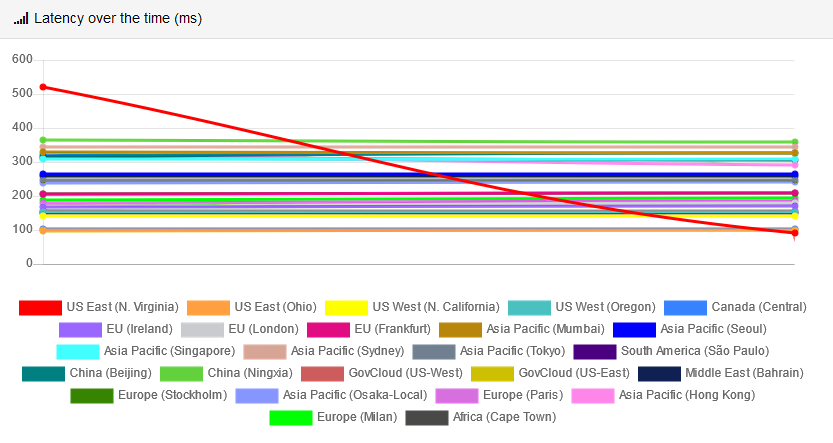Click the 100 y-axis label
833x443 pixels.
(x=22, y=229)
